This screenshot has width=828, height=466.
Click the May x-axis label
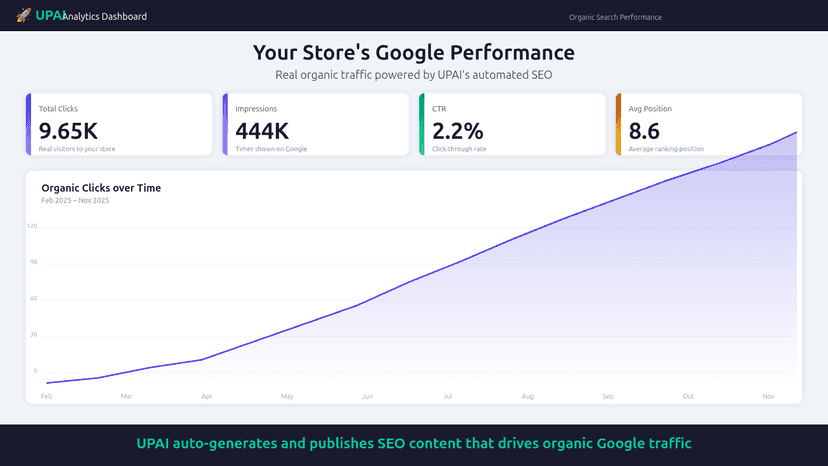(x=287, y=396)
